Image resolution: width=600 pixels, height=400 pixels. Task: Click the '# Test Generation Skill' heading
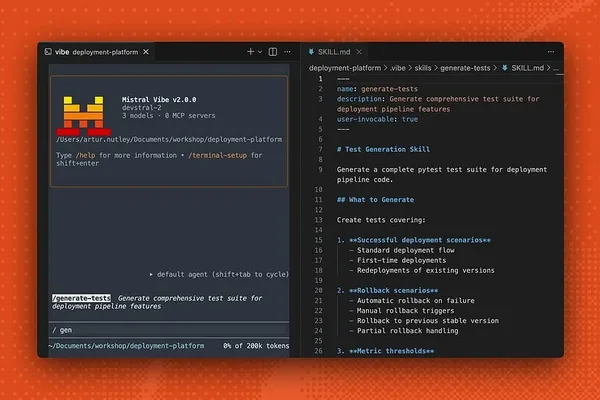click(383, 150)
